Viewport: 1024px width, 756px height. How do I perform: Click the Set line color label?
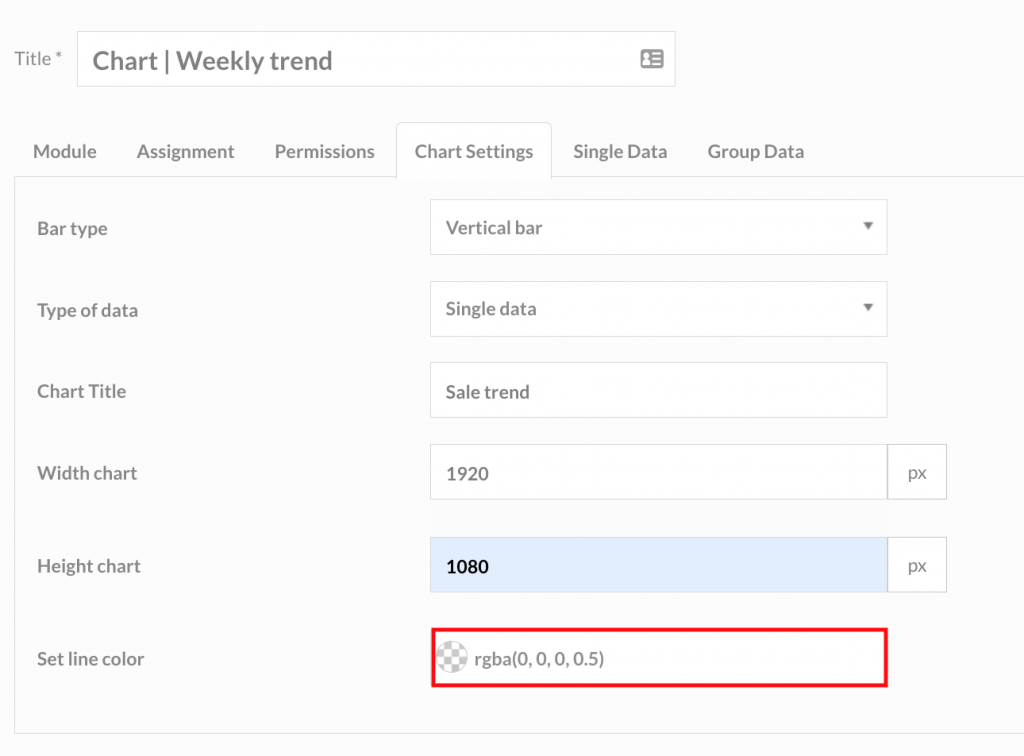tap(91, 659)
